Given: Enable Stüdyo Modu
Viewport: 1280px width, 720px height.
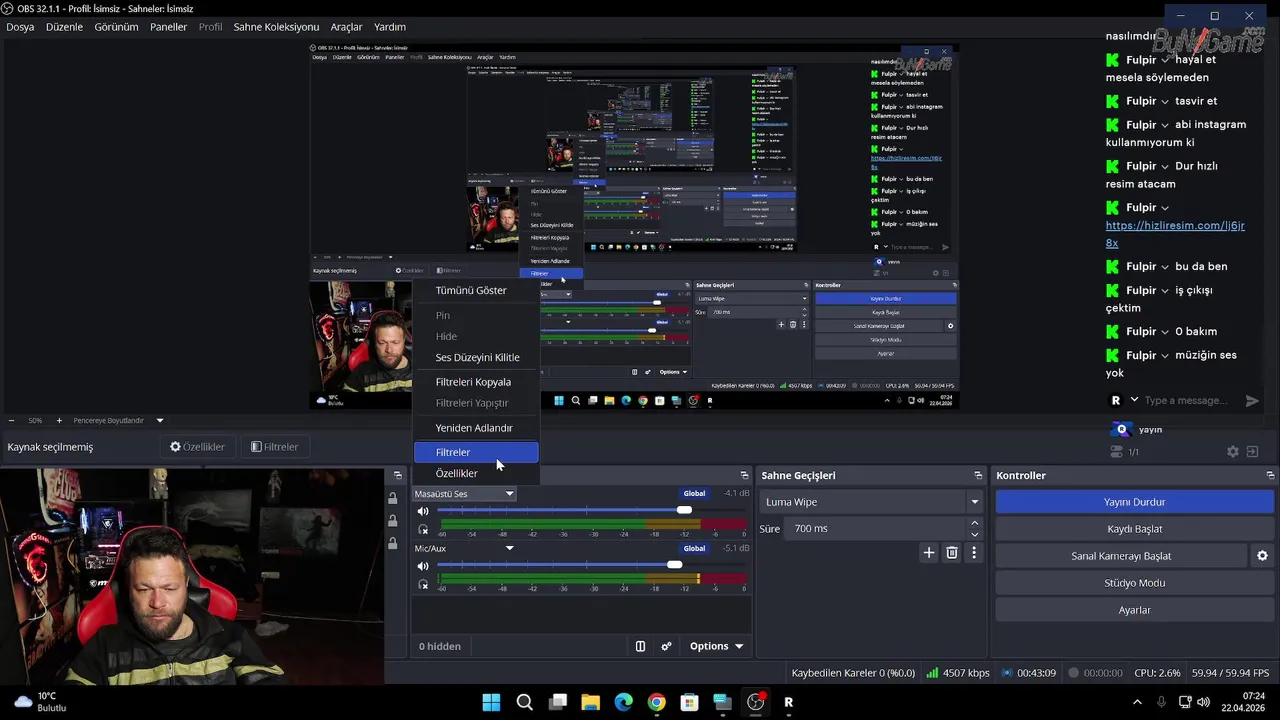Looking at the screenshot, I should click(1135, 583).
